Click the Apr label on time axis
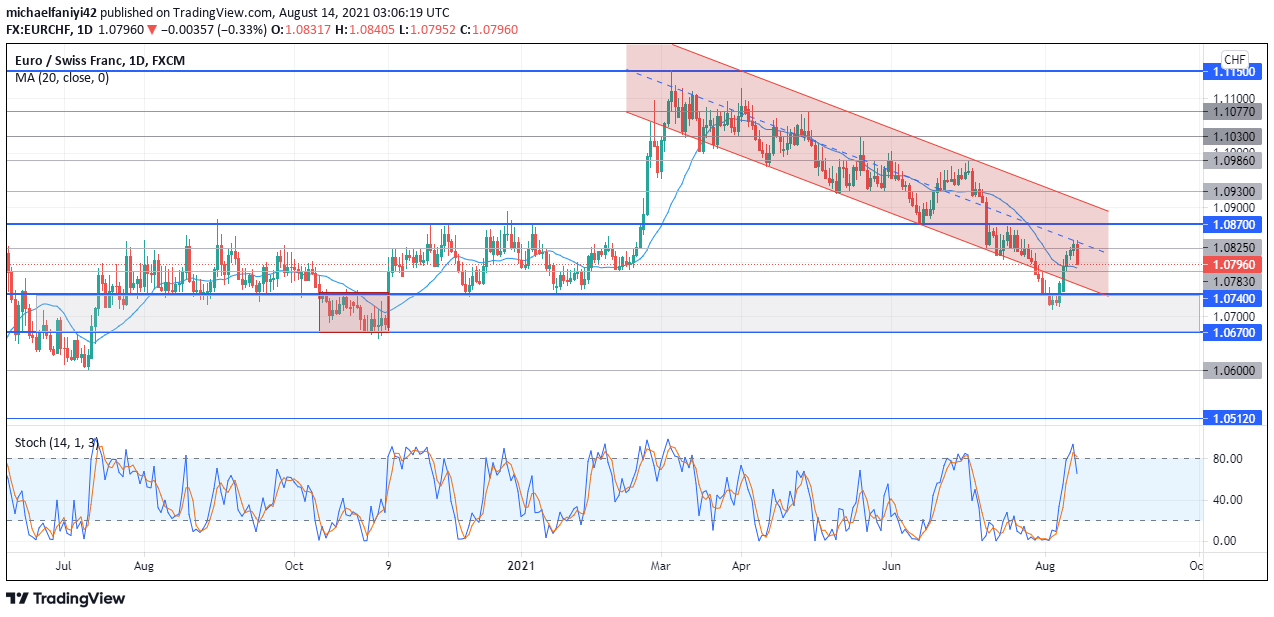The width and height of the screenshot is (1274, 617). coord(741,566)
